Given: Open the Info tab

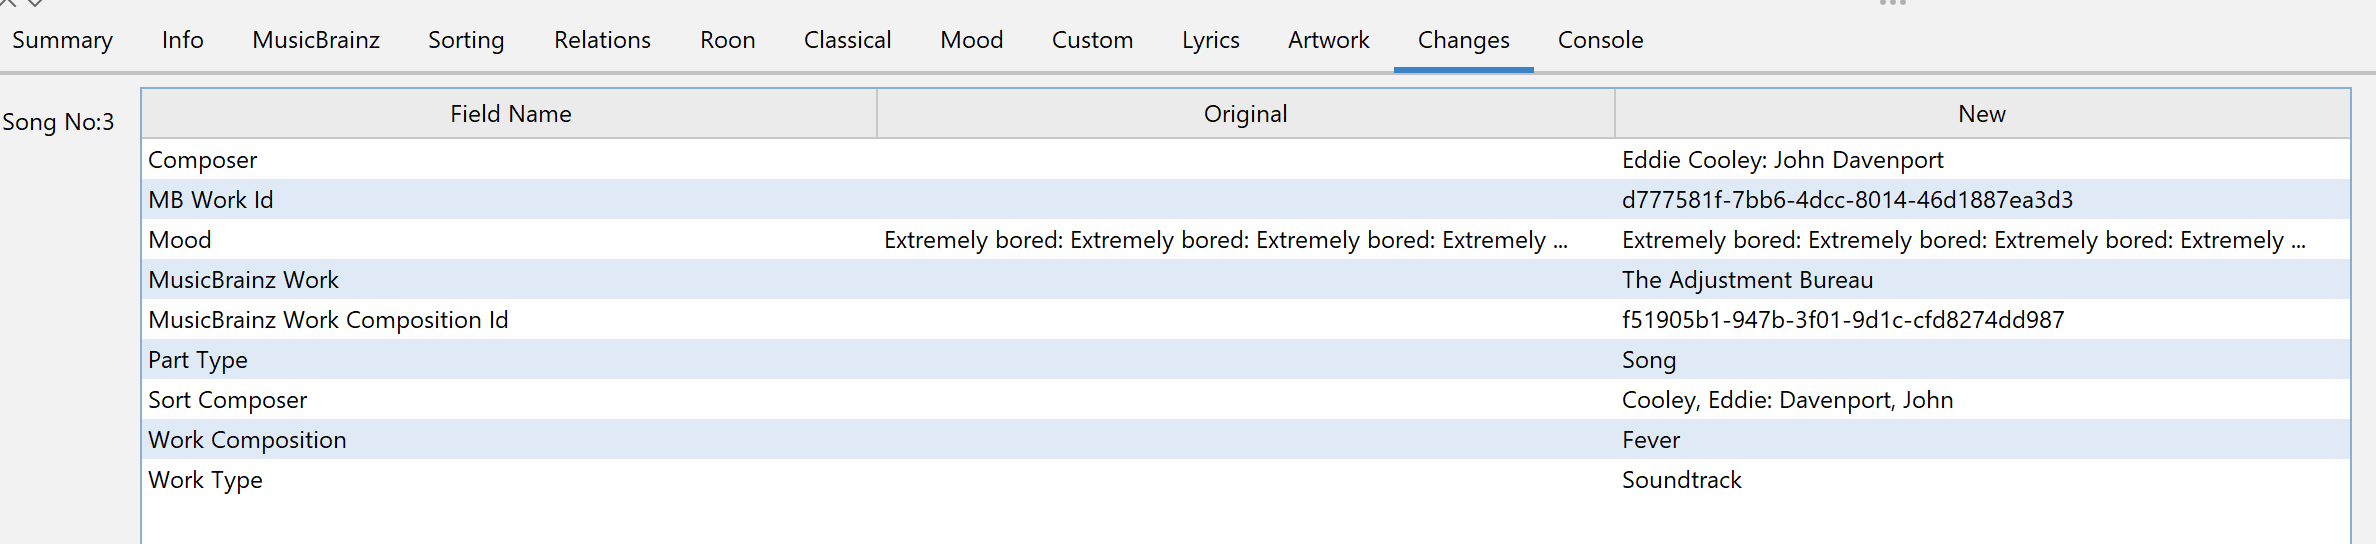Looking at the screenshot, I should pyautogui.click(x=183, y=40).
